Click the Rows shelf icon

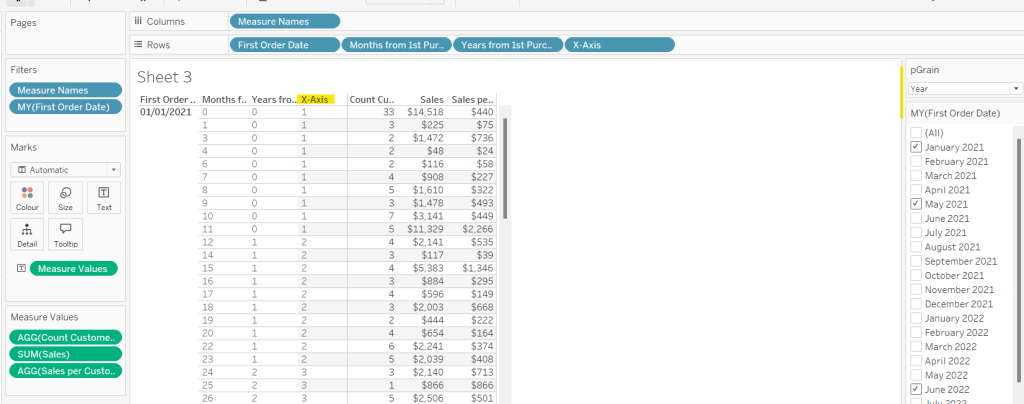pos(138,44)
